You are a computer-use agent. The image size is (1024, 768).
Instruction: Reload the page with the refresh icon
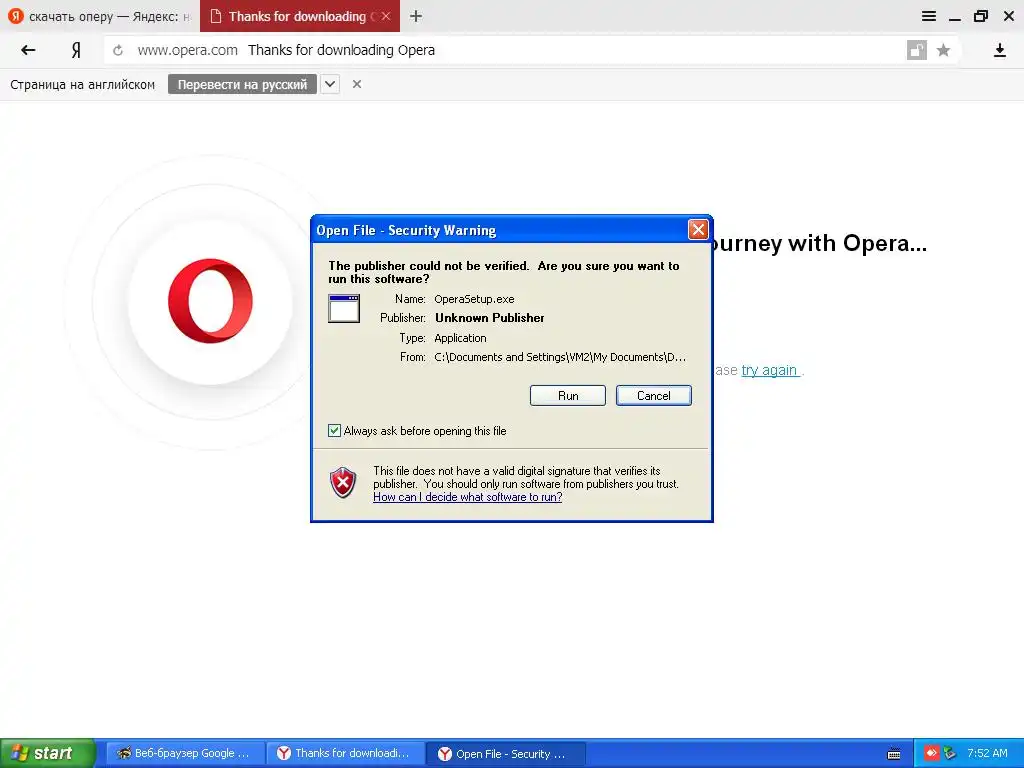coord(118,50)
